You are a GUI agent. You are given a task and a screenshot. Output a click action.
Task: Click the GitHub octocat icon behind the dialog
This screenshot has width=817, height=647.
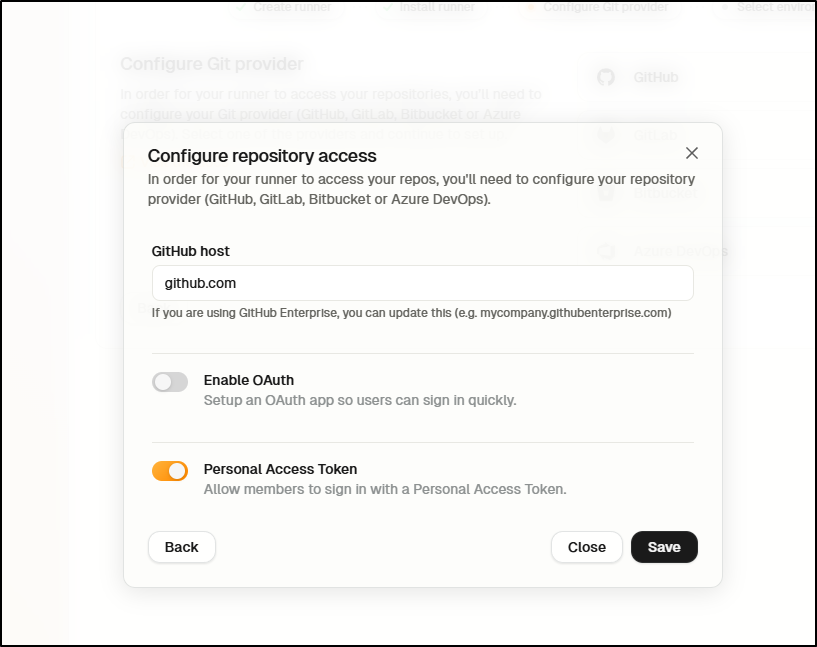pyautogui.click(x=606, y=78)
